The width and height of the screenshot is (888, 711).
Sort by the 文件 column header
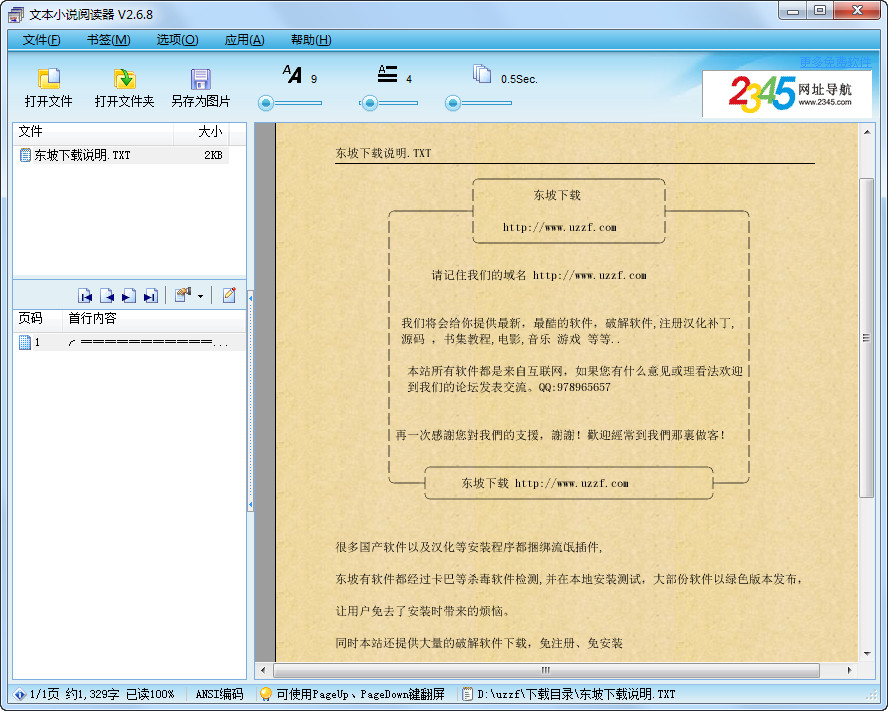click(93, 131)
